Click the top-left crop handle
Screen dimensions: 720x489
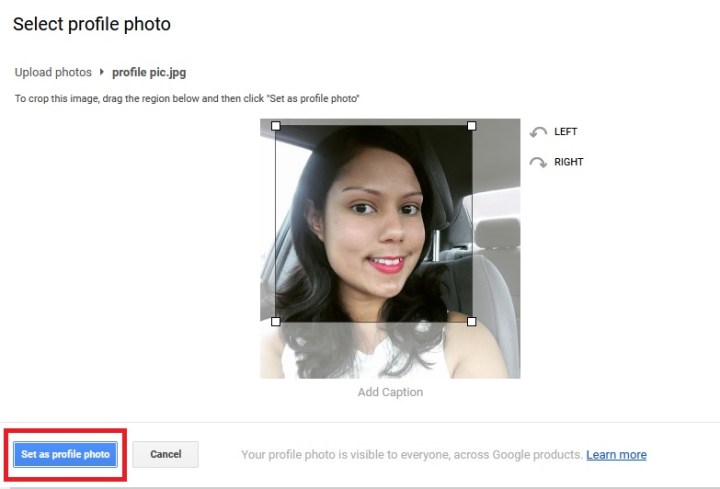(276, 126)
